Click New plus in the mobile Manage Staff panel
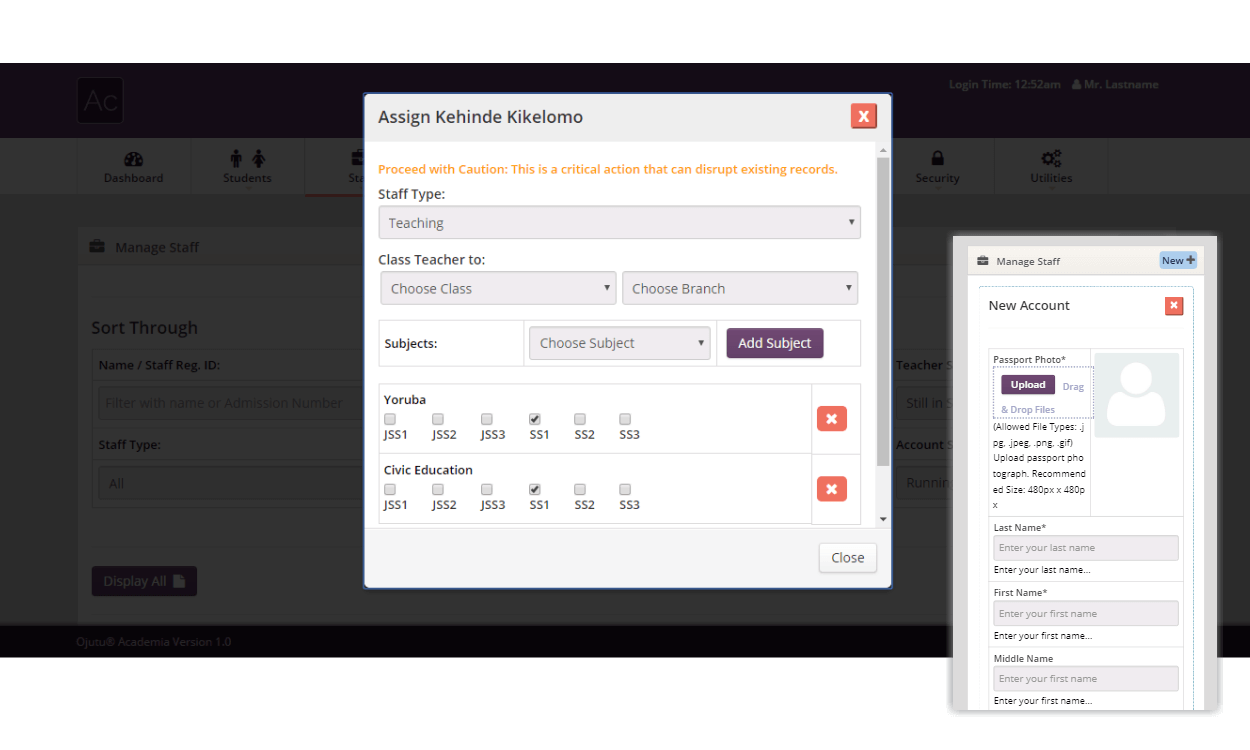The image size is (1250, 750). point(1178,260)
